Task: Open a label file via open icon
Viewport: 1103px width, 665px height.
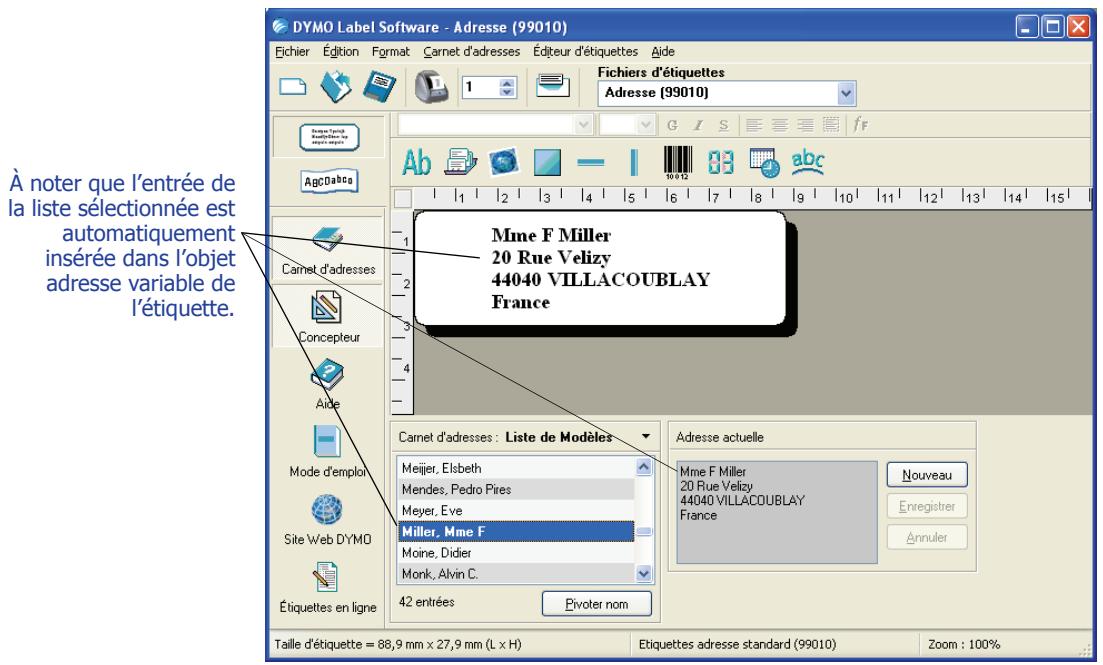Action: point(336,87)
